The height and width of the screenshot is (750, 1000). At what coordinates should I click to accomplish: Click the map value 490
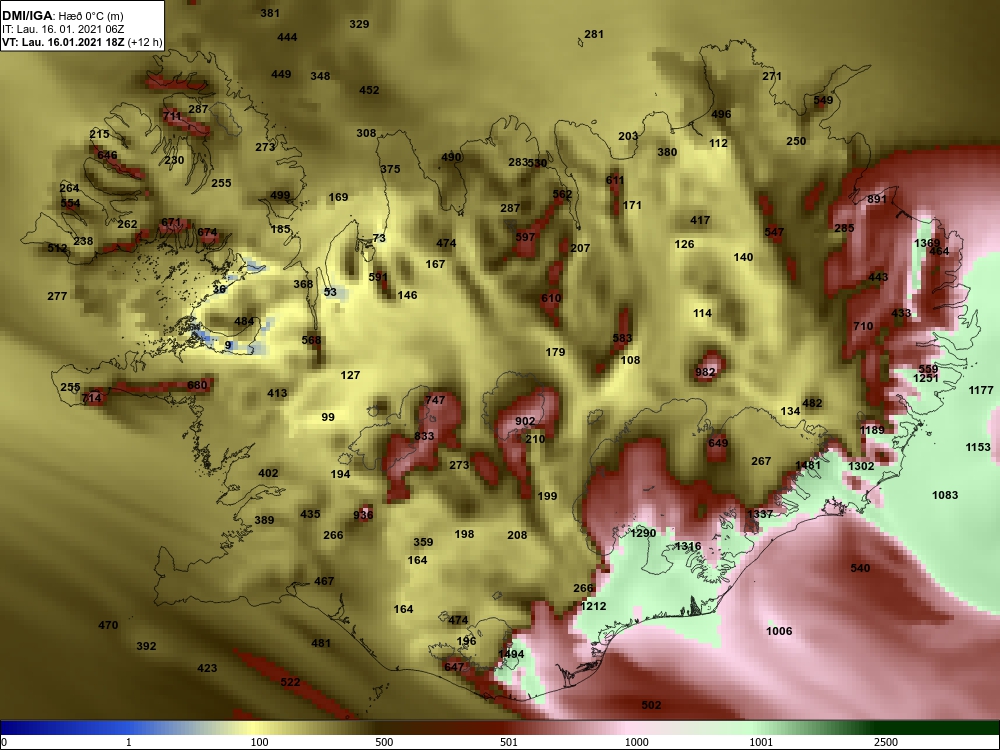click(451, 158)
